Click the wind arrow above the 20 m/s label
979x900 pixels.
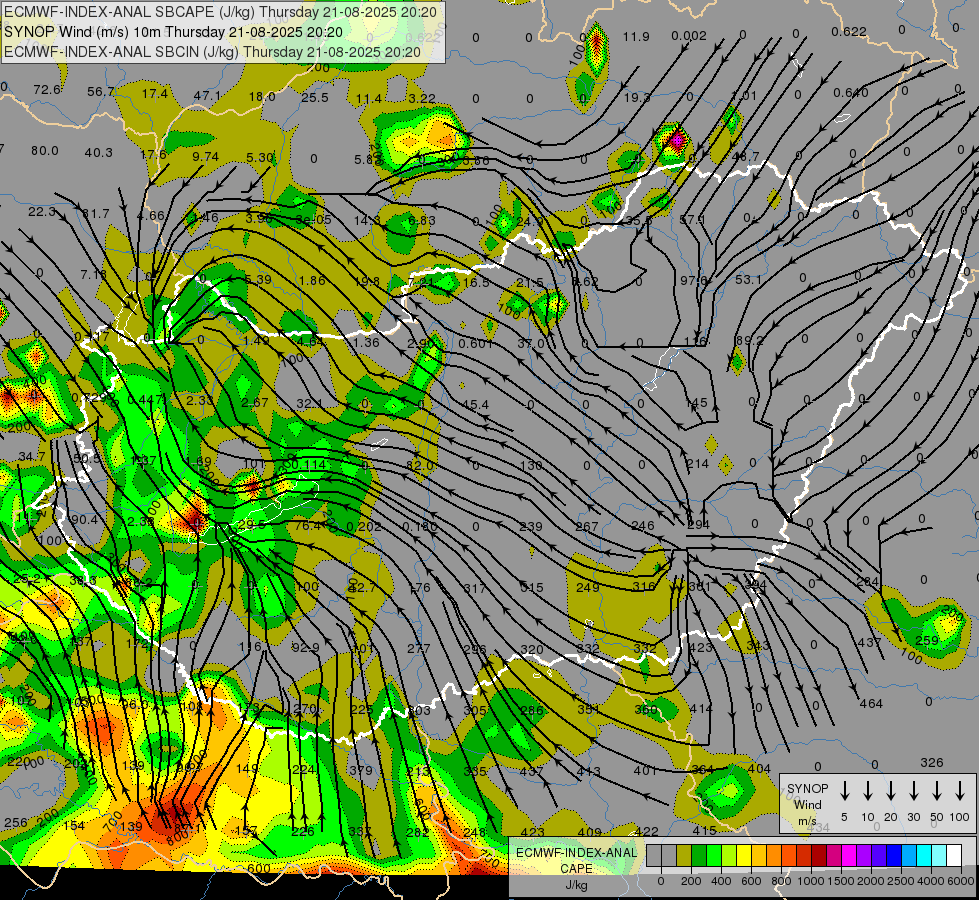coord(890,791)
